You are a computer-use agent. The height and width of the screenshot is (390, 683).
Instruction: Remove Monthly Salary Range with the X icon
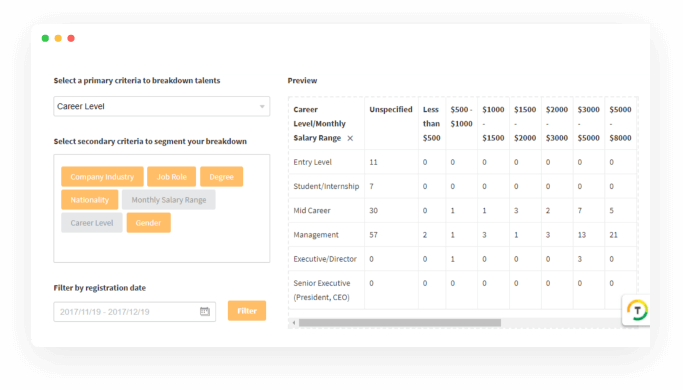(350, 138)
